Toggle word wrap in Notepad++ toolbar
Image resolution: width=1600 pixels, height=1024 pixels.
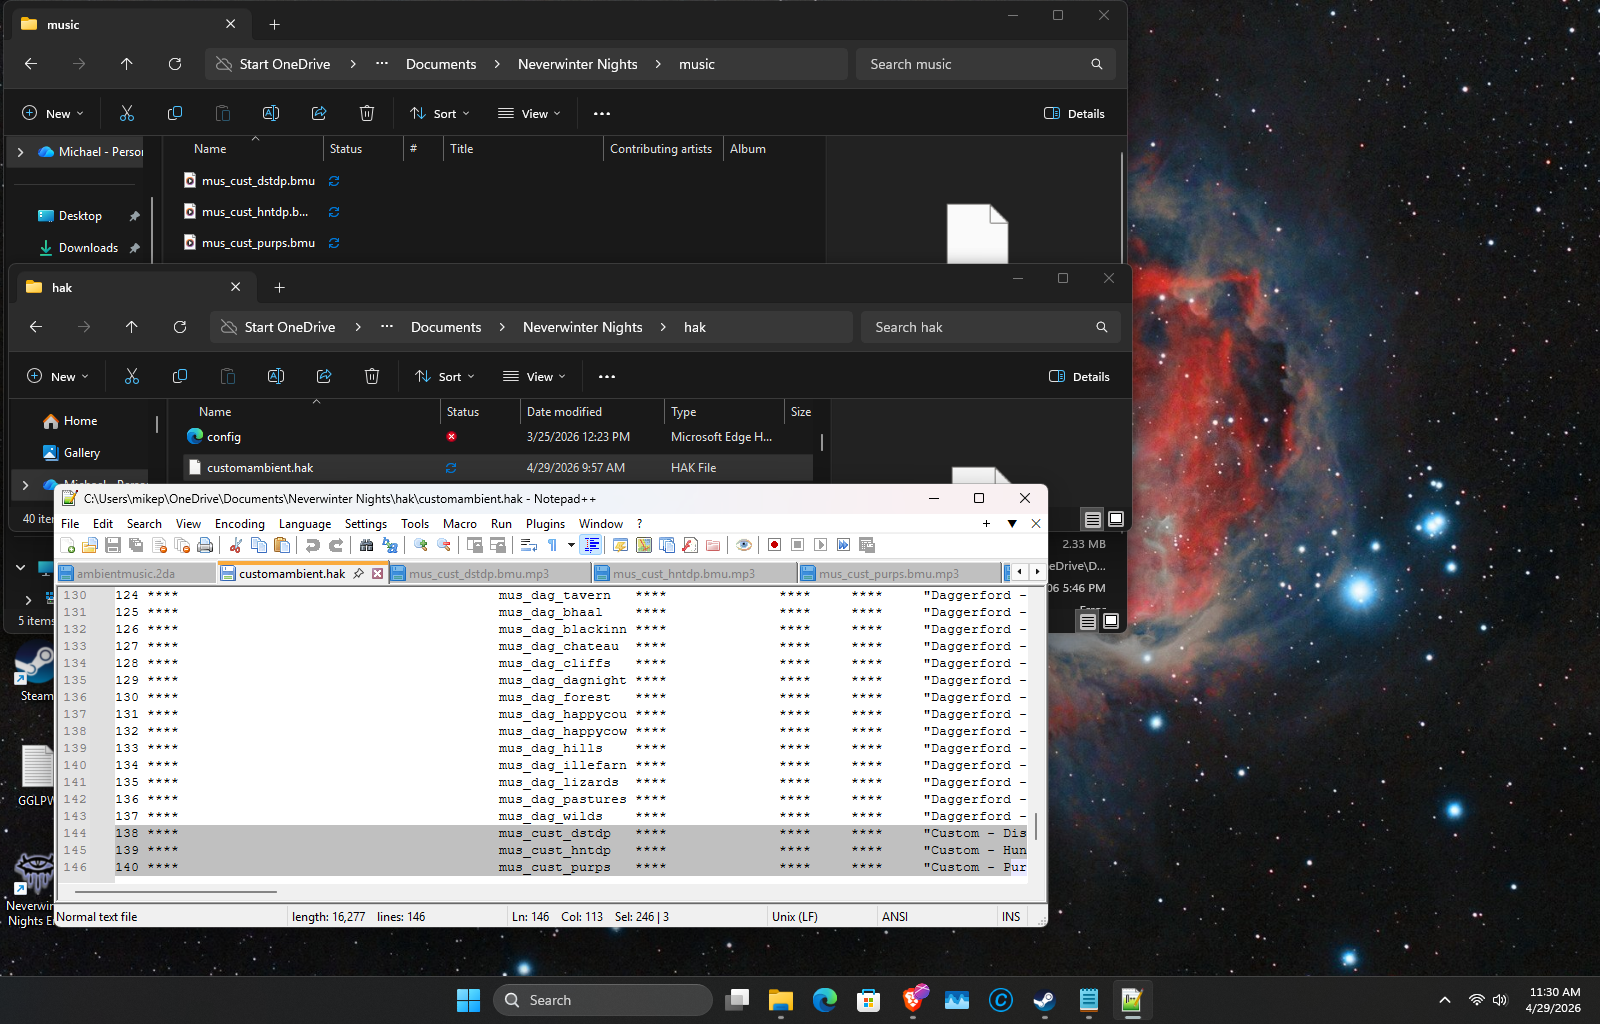(529, 545)
